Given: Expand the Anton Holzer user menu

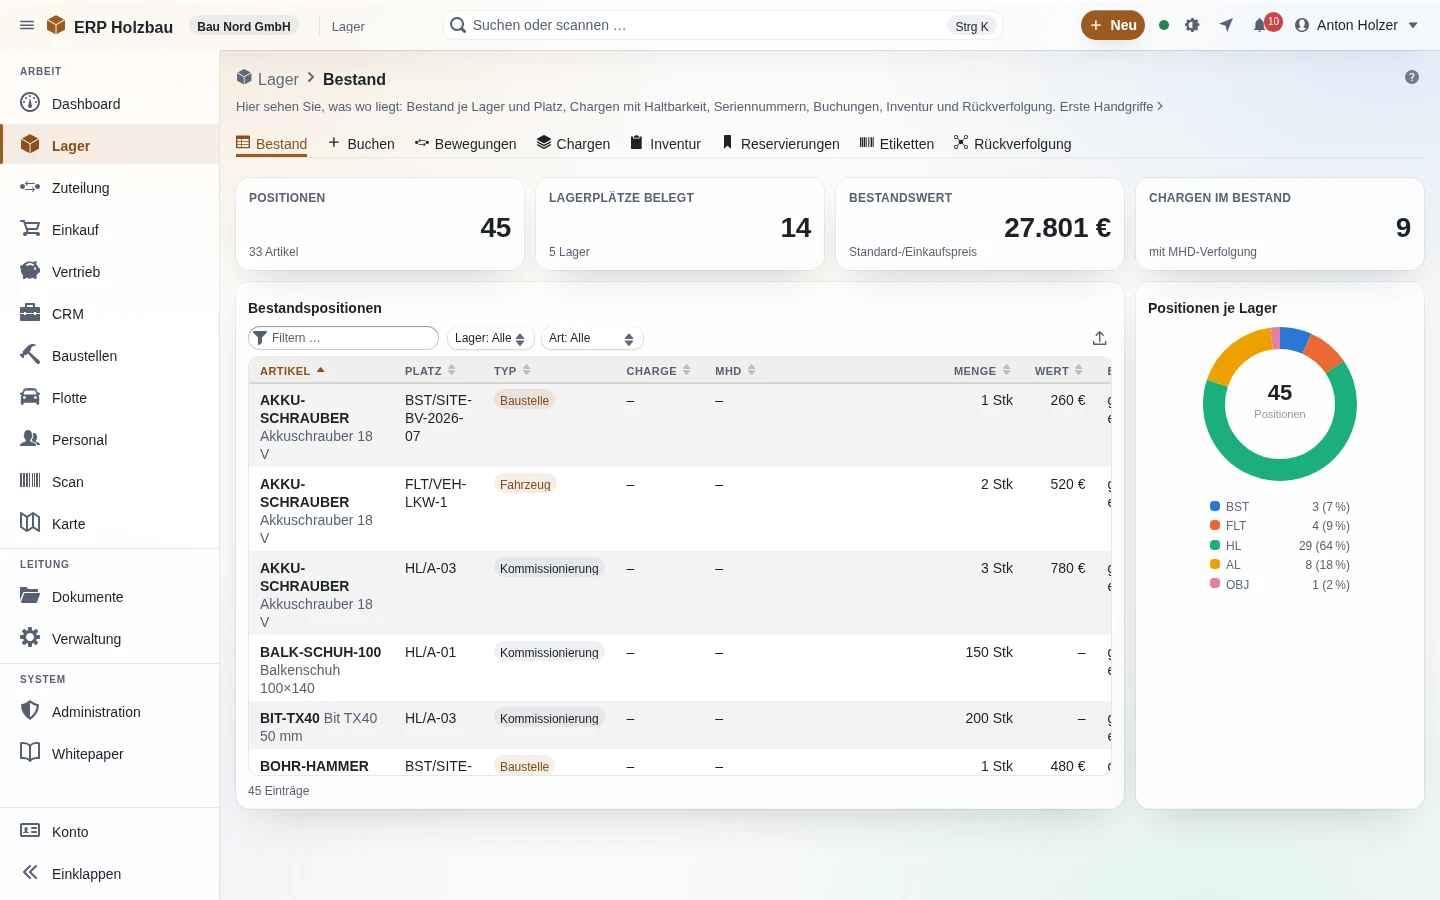Looking at the screenshot, I should tap(1357, 25).
